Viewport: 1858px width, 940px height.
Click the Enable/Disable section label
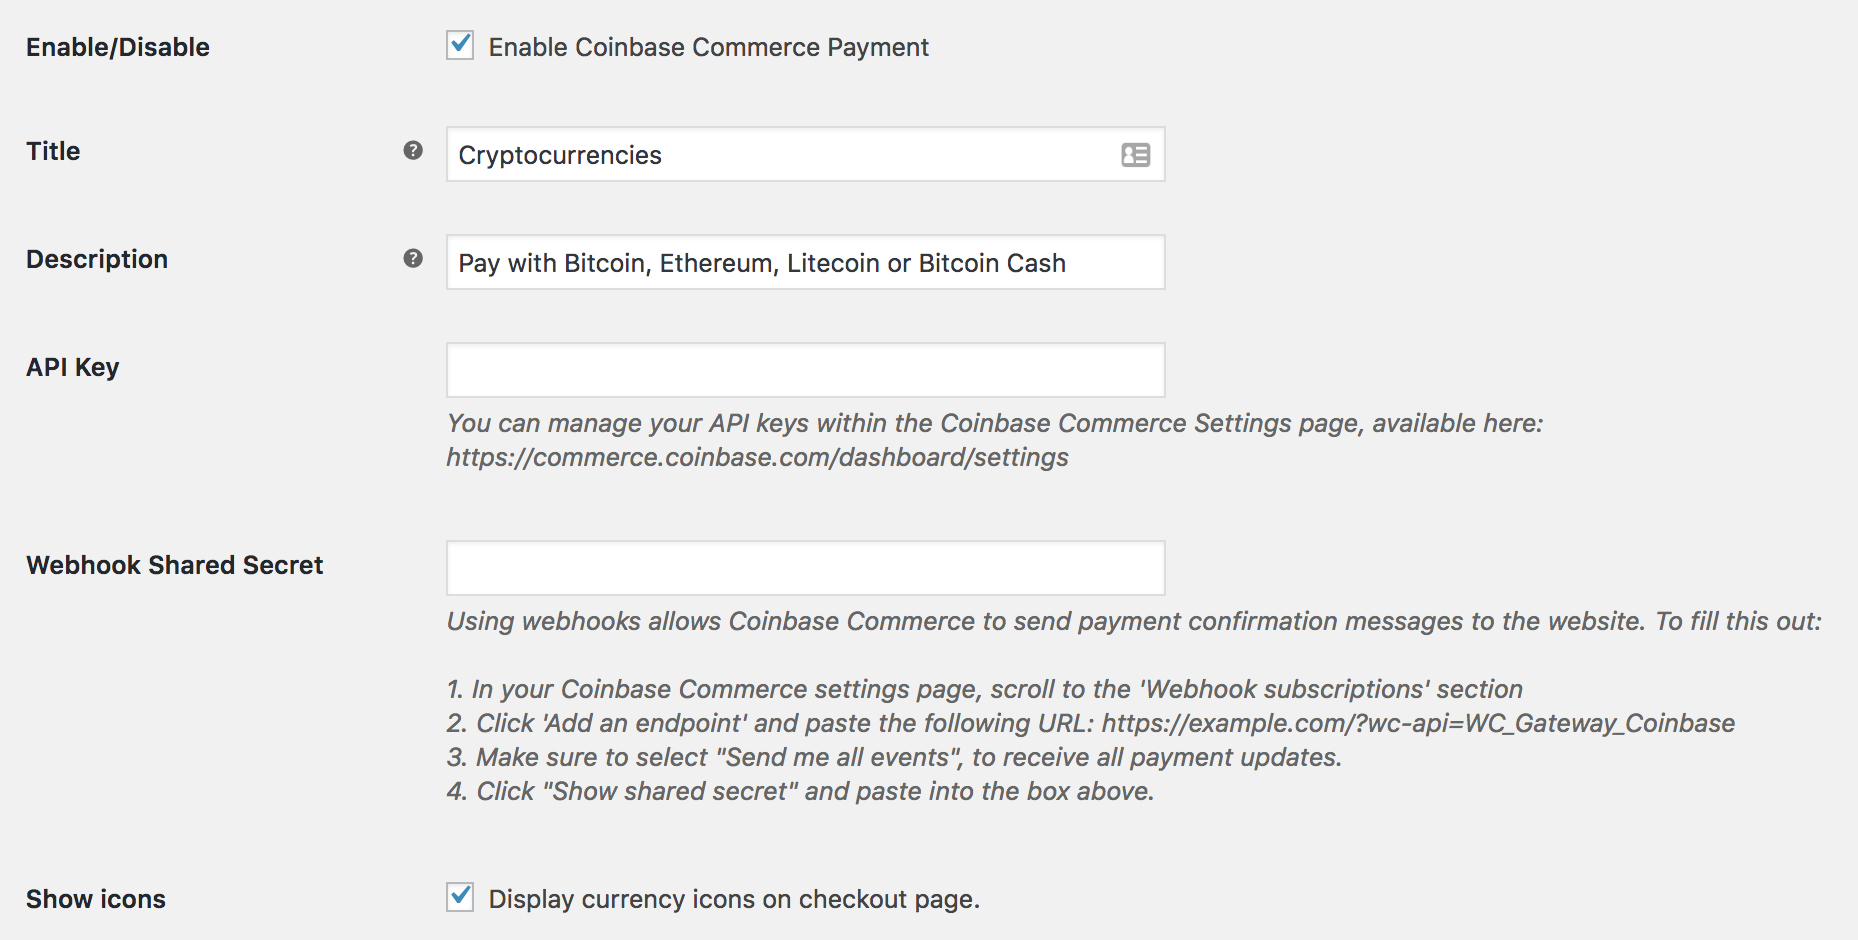click(117, 46)
